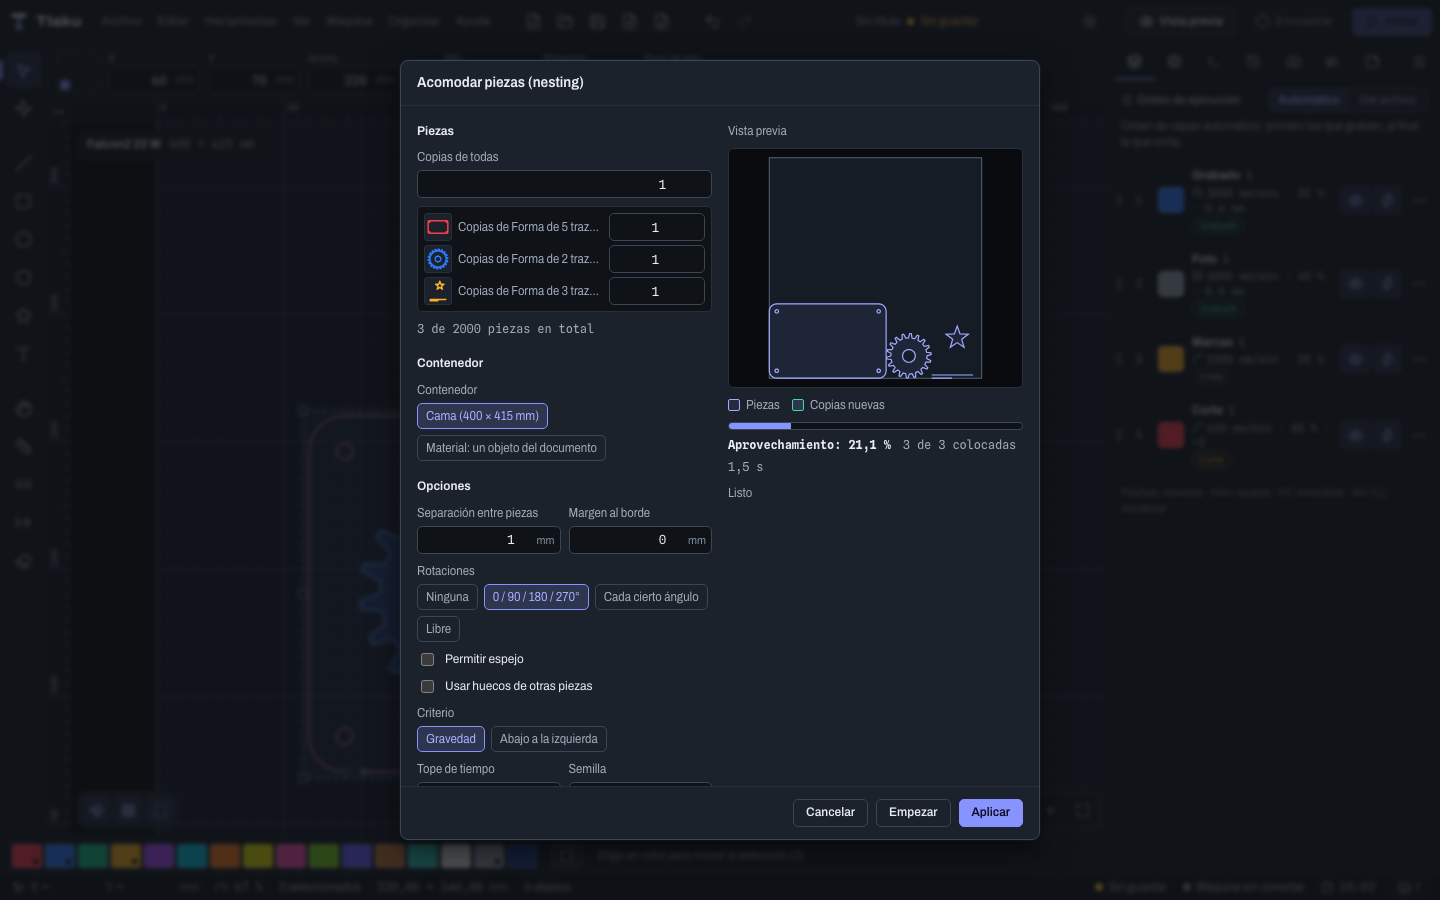Click the Empezar button
This screenshot has height=900, width=1440.
click(913, 813)
